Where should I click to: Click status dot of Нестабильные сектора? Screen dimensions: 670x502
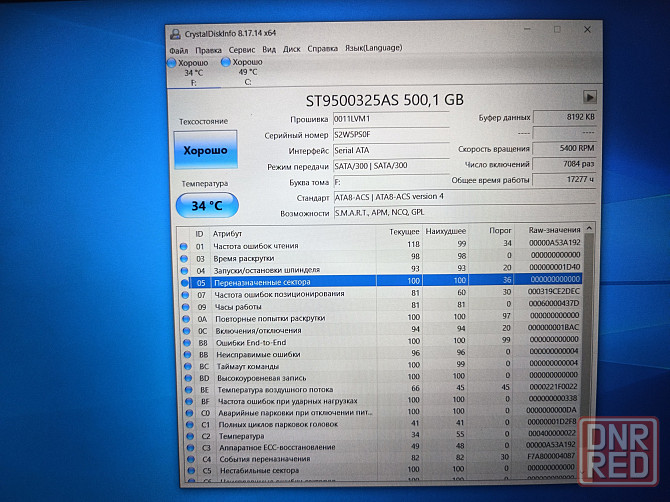191,470
